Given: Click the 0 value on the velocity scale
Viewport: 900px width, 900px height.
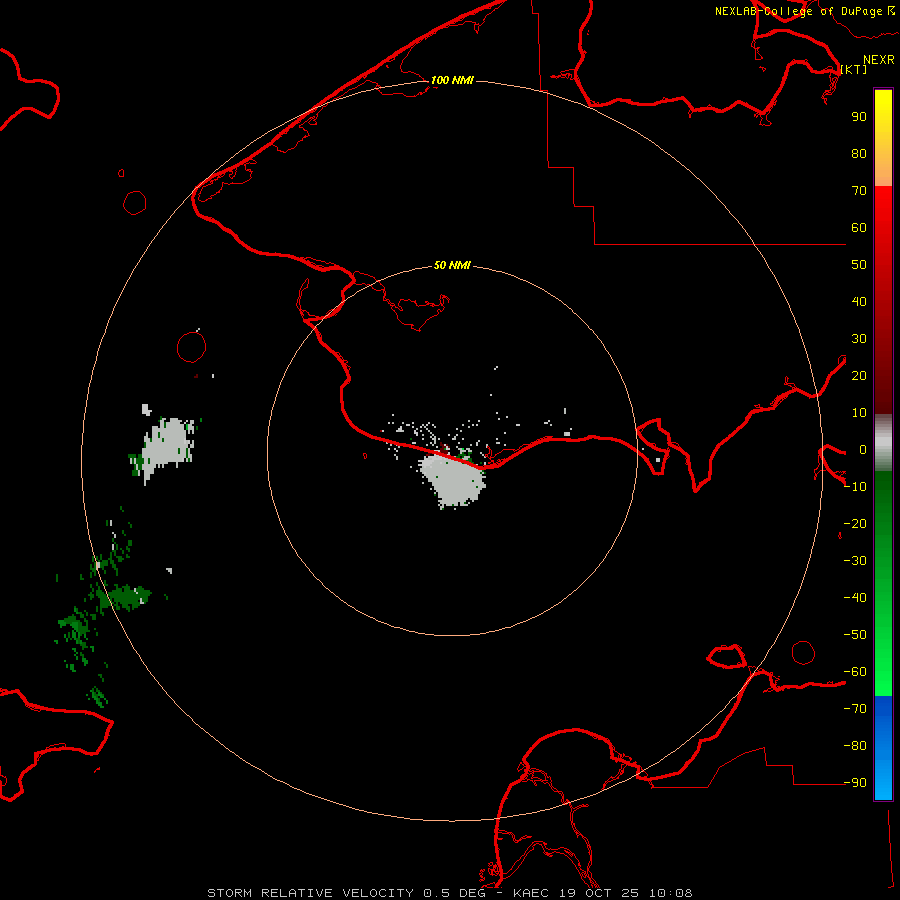Looking at the screenshot, I should click(863, 450).
